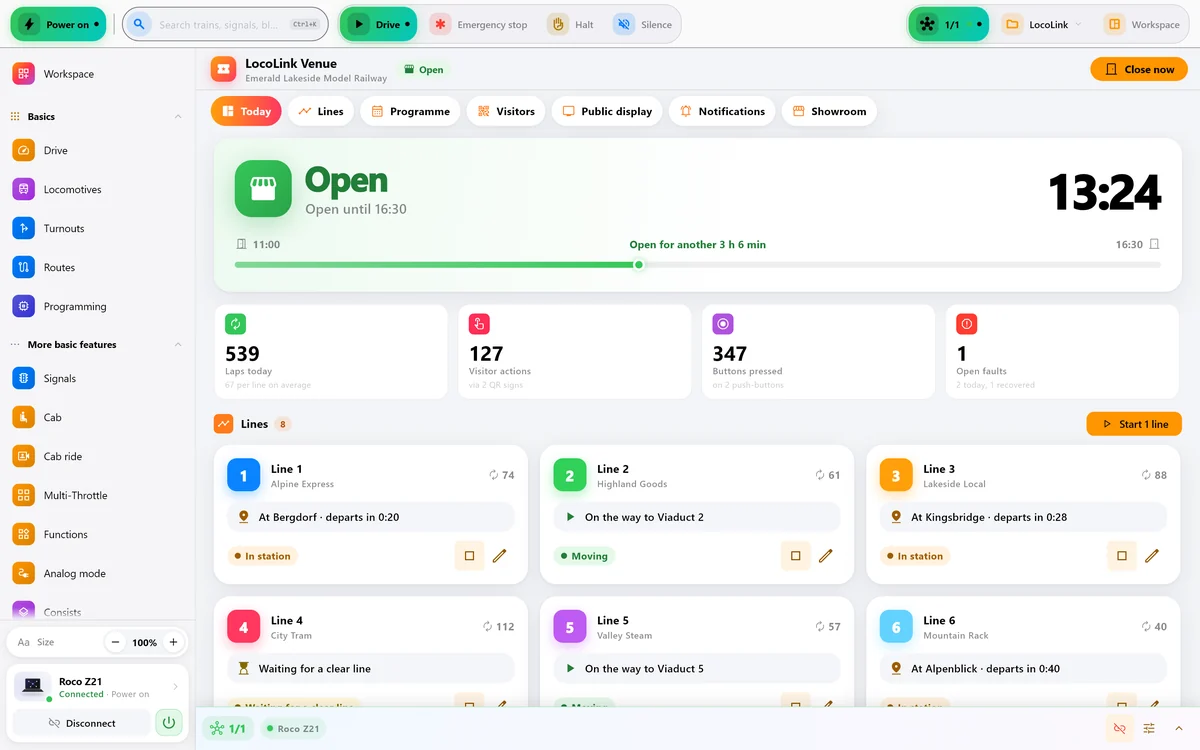Viewport: 1200px width, 750px height.
Task: Switch to the Programme tab
Action: click(x=410, y=111)
